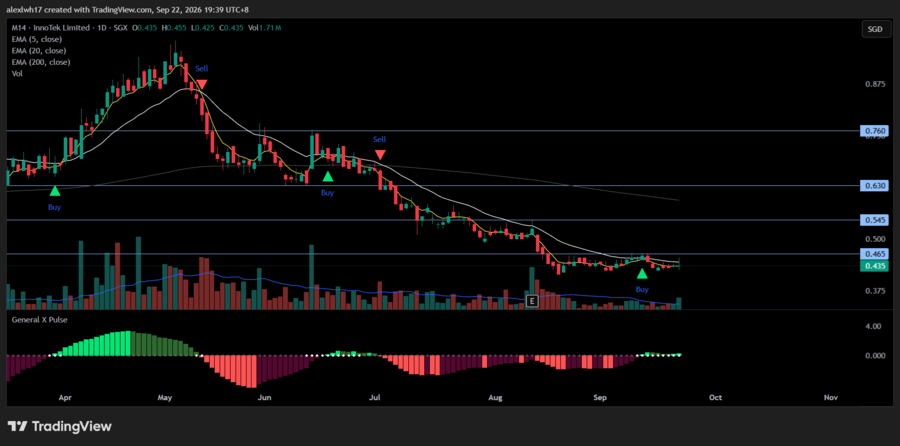The width and height of the screenshot is (900, 446).
Task: Click the first green Buy arrow in April
Action: pos(55,191)
